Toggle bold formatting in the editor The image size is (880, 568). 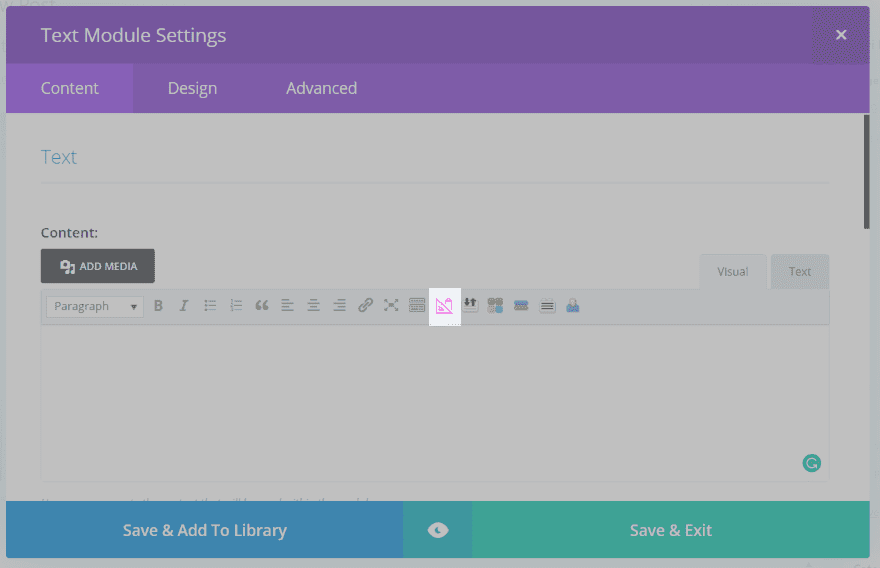(x=158, y=306)
